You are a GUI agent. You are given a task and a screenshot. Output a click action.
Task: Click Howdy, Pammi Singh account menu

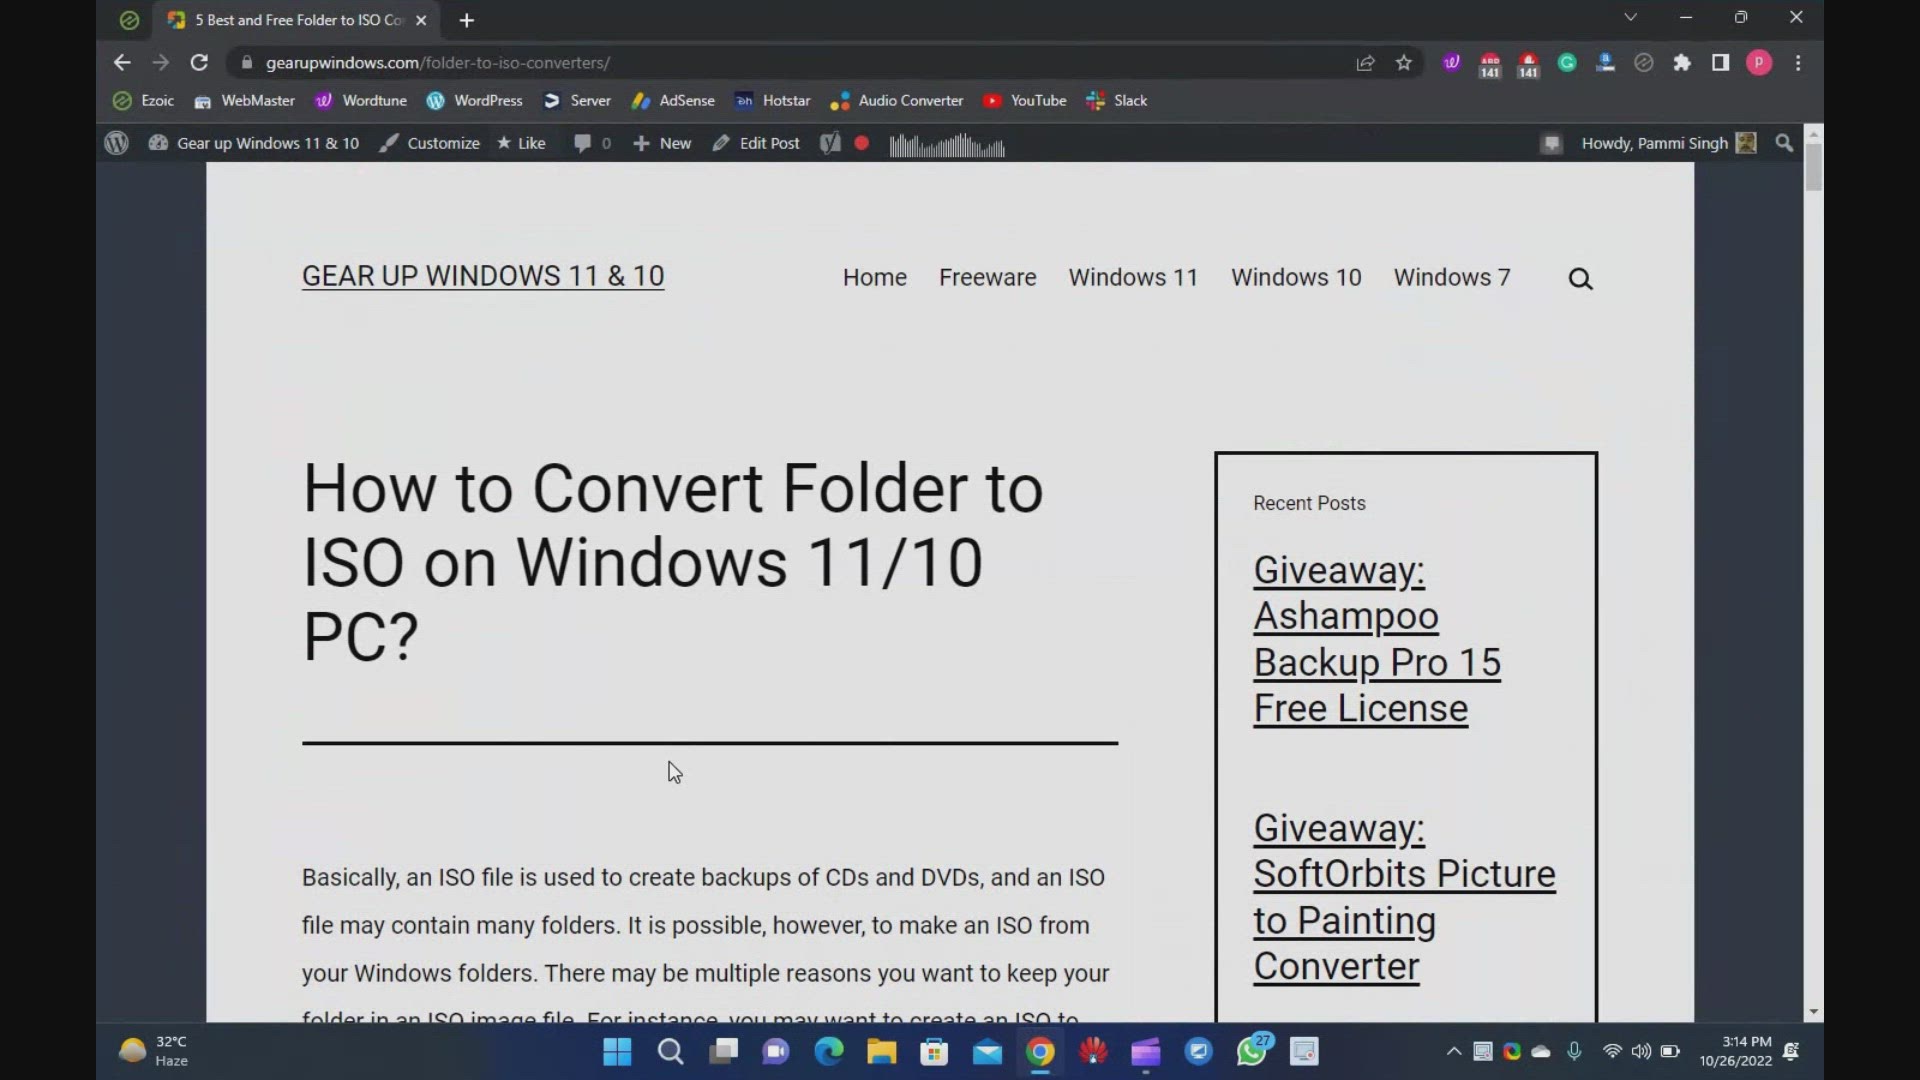point(1668,143)
